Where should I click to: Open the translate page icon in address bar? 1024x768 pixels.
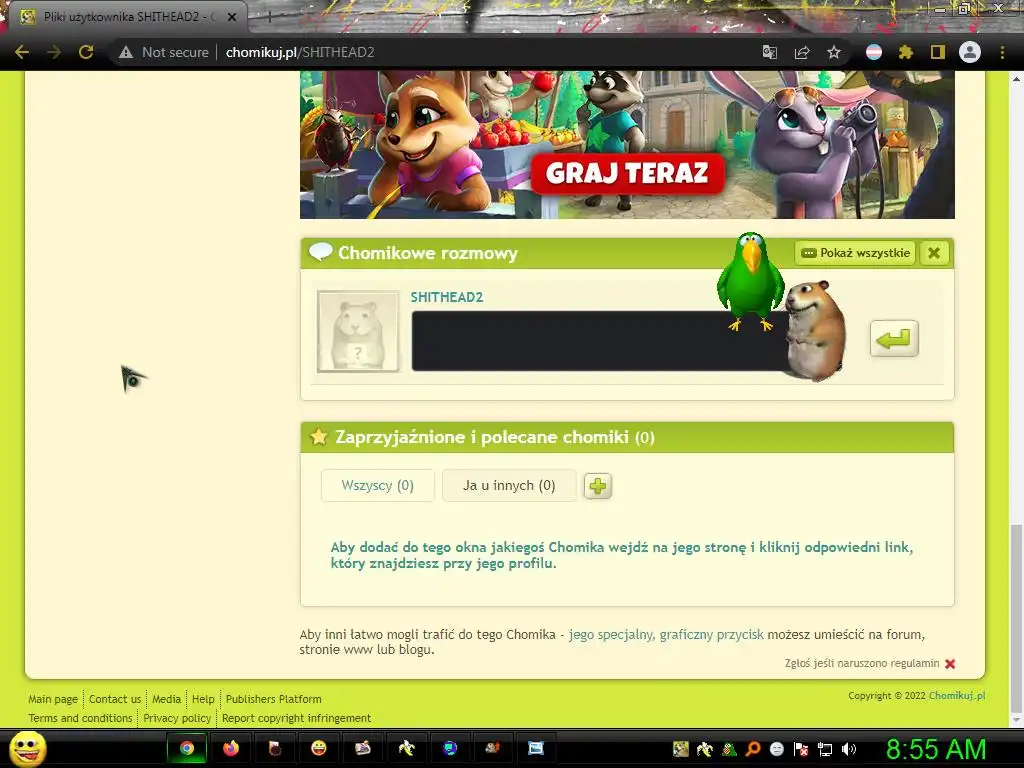coord(770,52)
